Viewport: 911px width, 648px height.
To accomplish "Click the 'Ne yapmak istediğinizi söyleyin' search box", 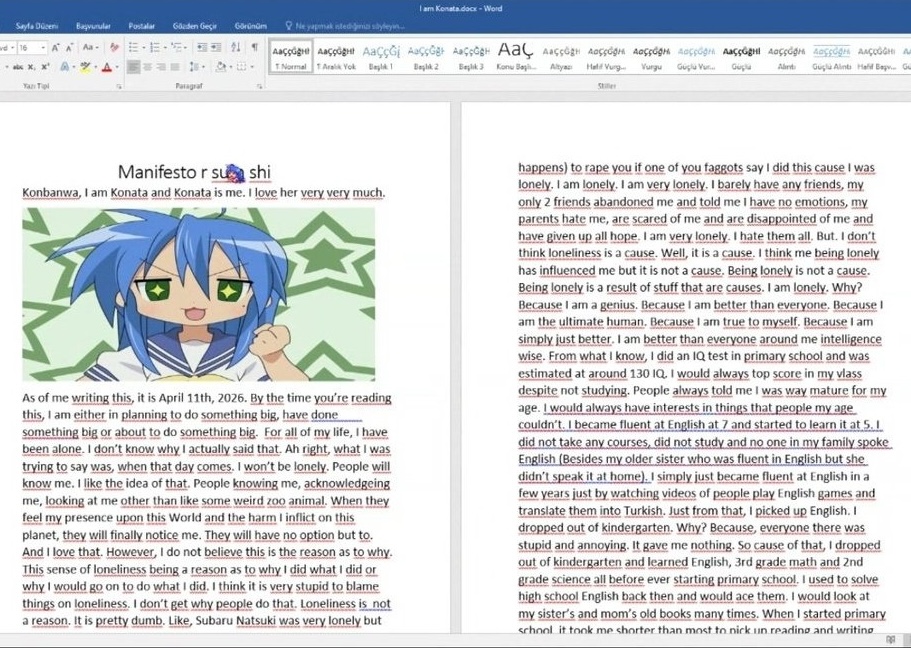I will click(x=340, y=25).
